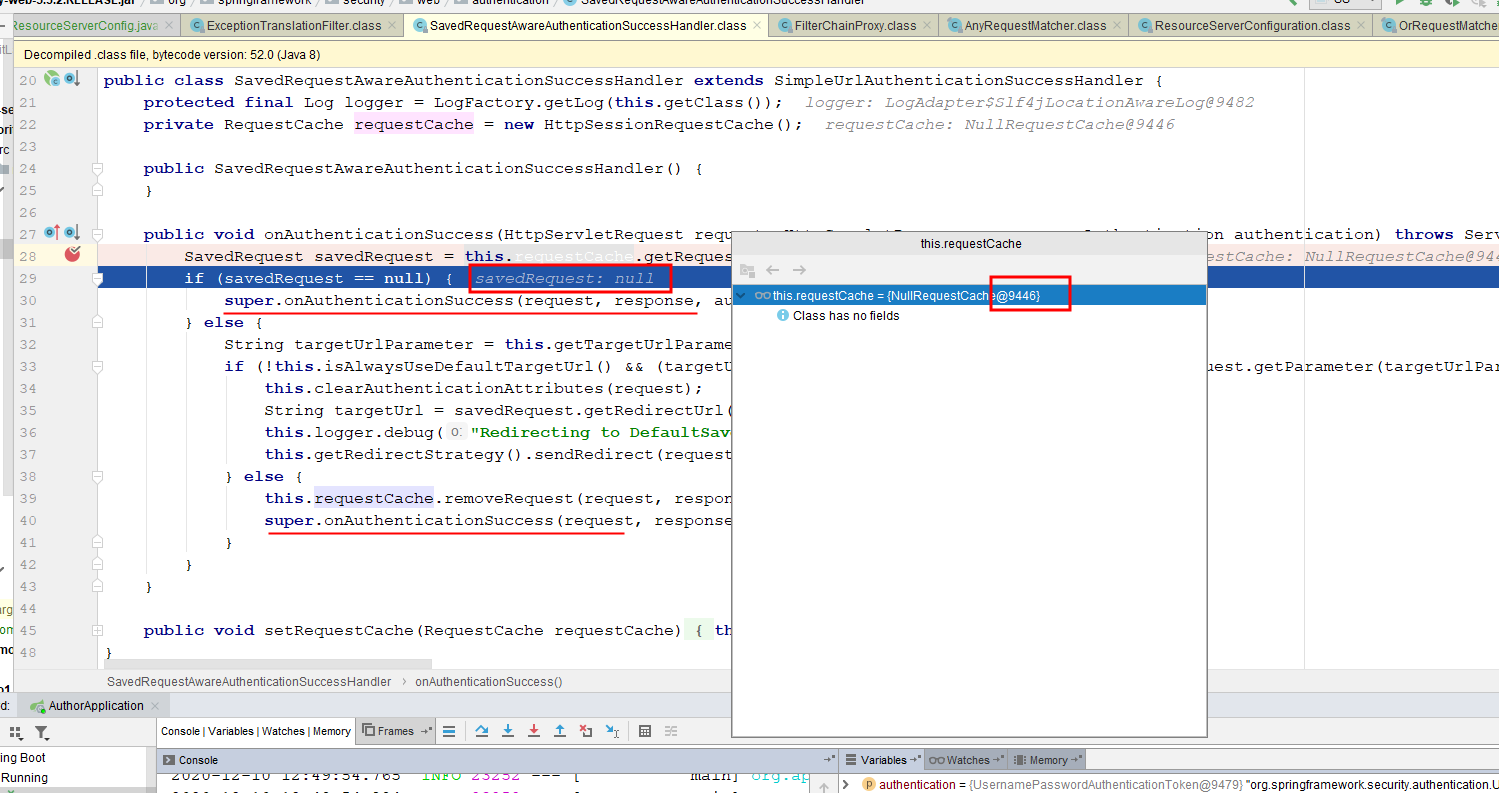Expand the authentication variable node
The width and height of the screenshot is (1499, 793).
coord(847,785)
